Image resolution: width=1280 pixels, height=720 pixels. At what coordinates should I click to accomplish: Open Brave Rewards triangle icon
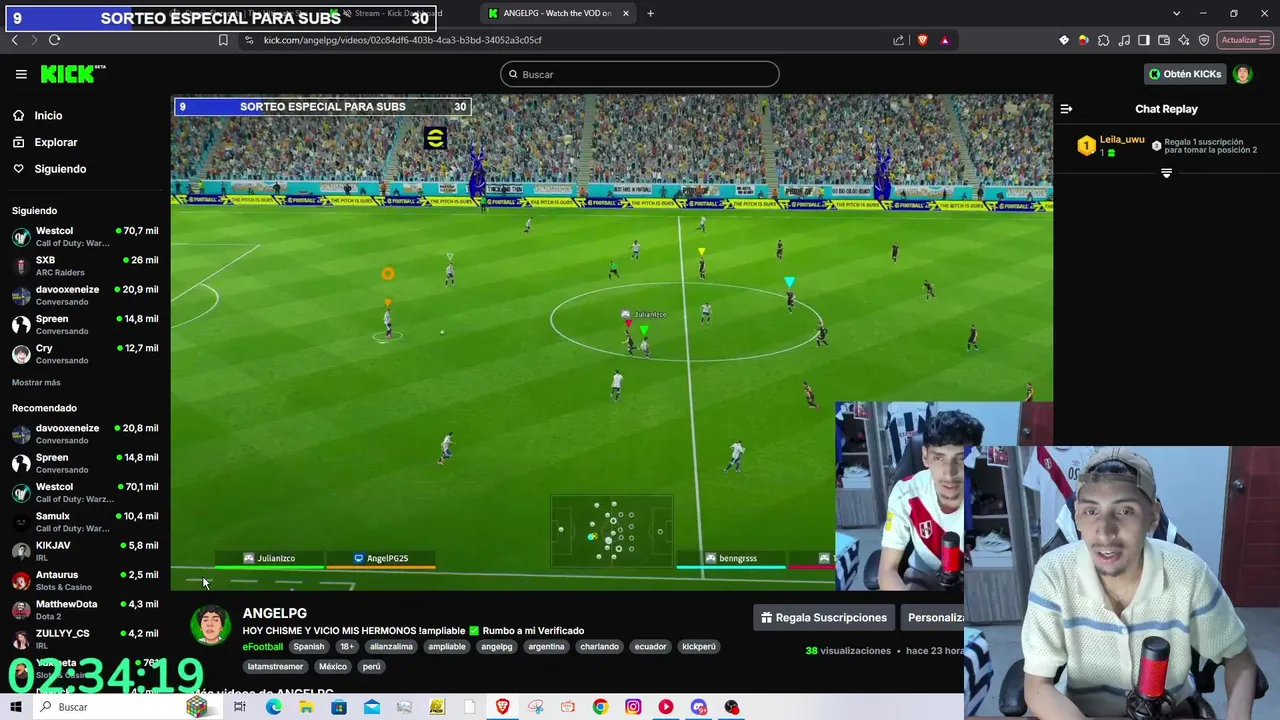click(944, 40)
